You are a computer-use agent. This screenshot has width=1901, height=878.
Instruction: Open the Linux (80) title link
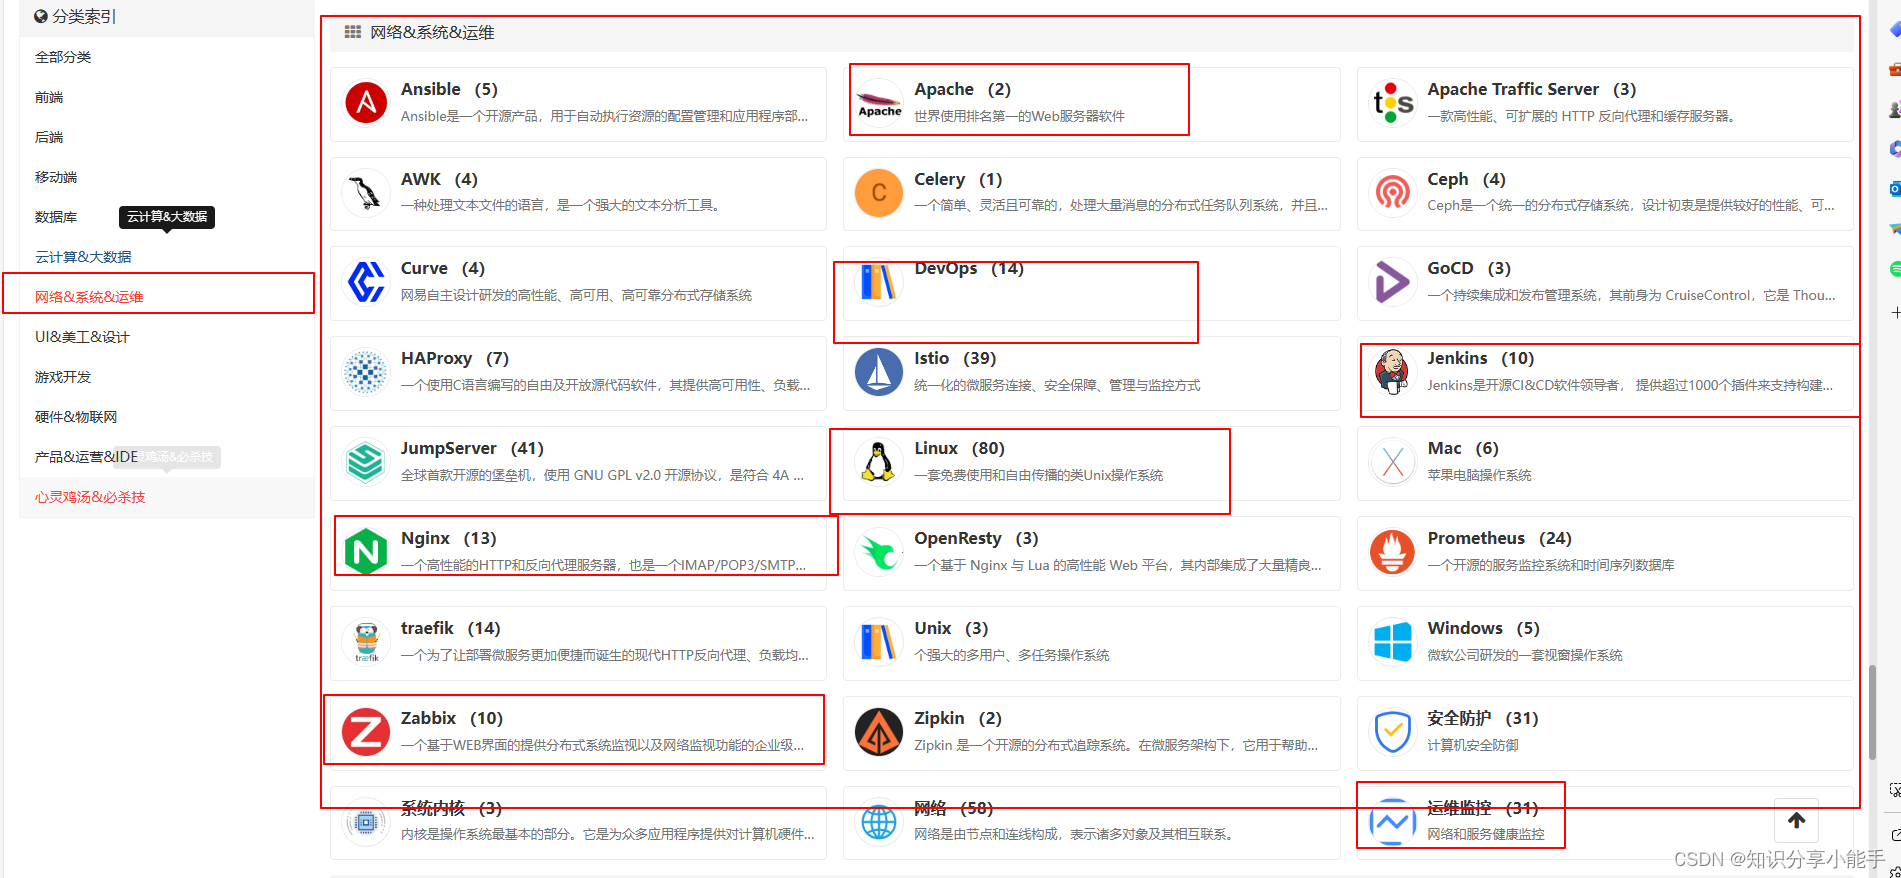click(959, 448)
